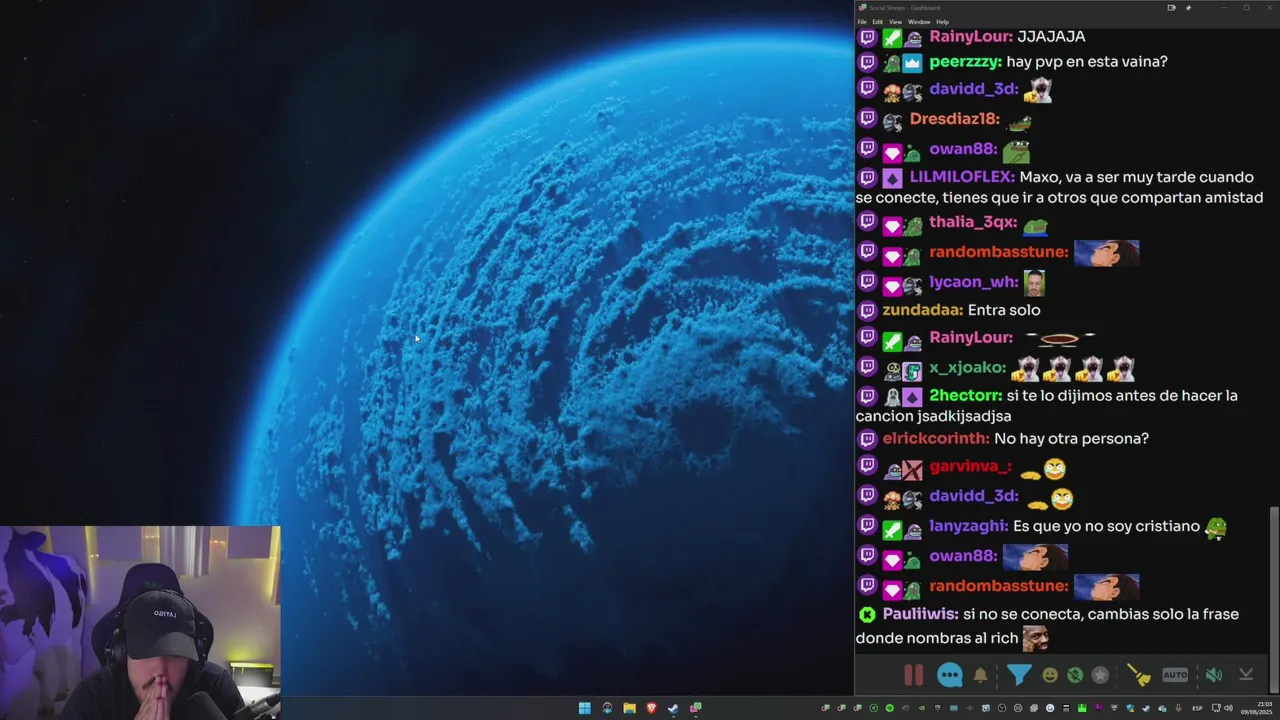The width and height of the screenshot is (1280, 720).
Task: Click the message "hay pvp en esta vaina?"
Action: [1087, 62]
